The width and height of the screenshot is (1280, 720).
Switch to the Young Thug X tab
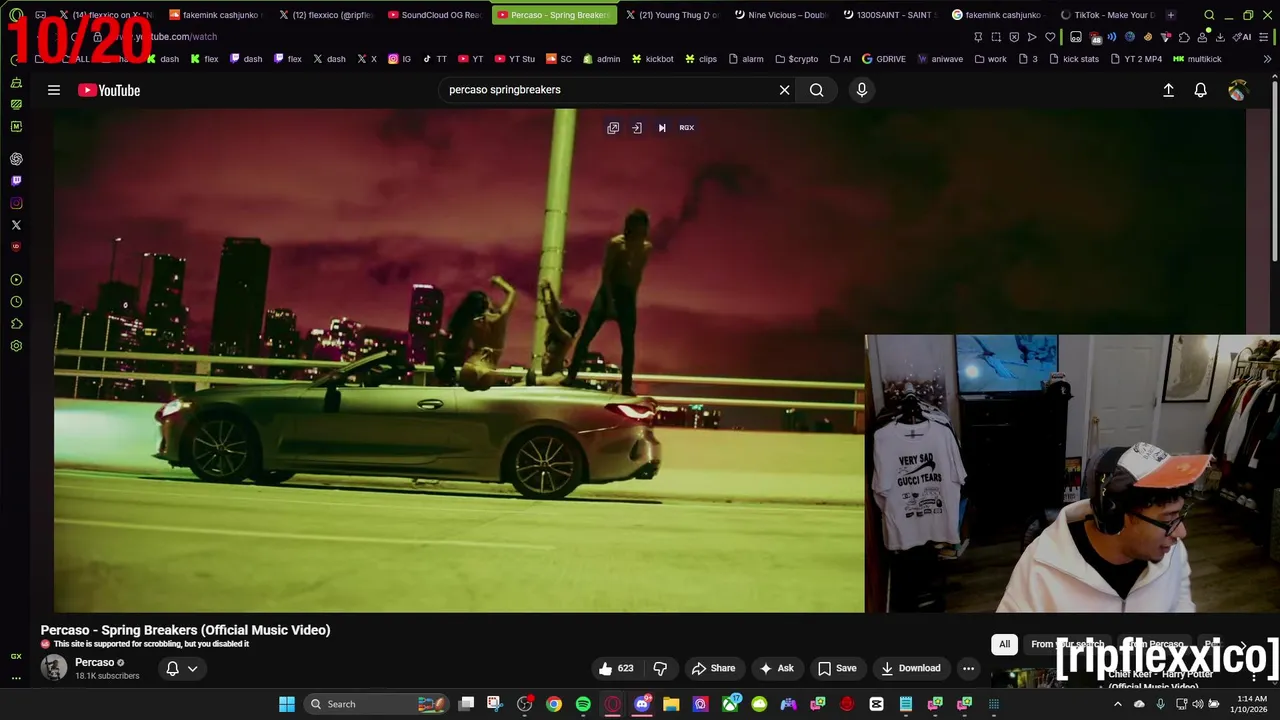pyautogui.click(x=671, y=15)
